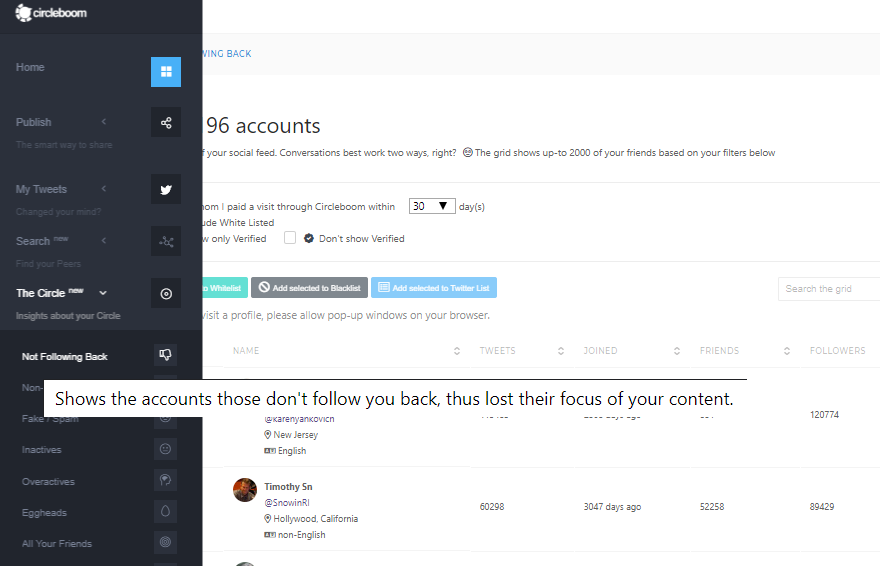Viewport: 880px width, 566px height.
Task: Open the 30 days dropdown
Action: (x=432, y=206)
